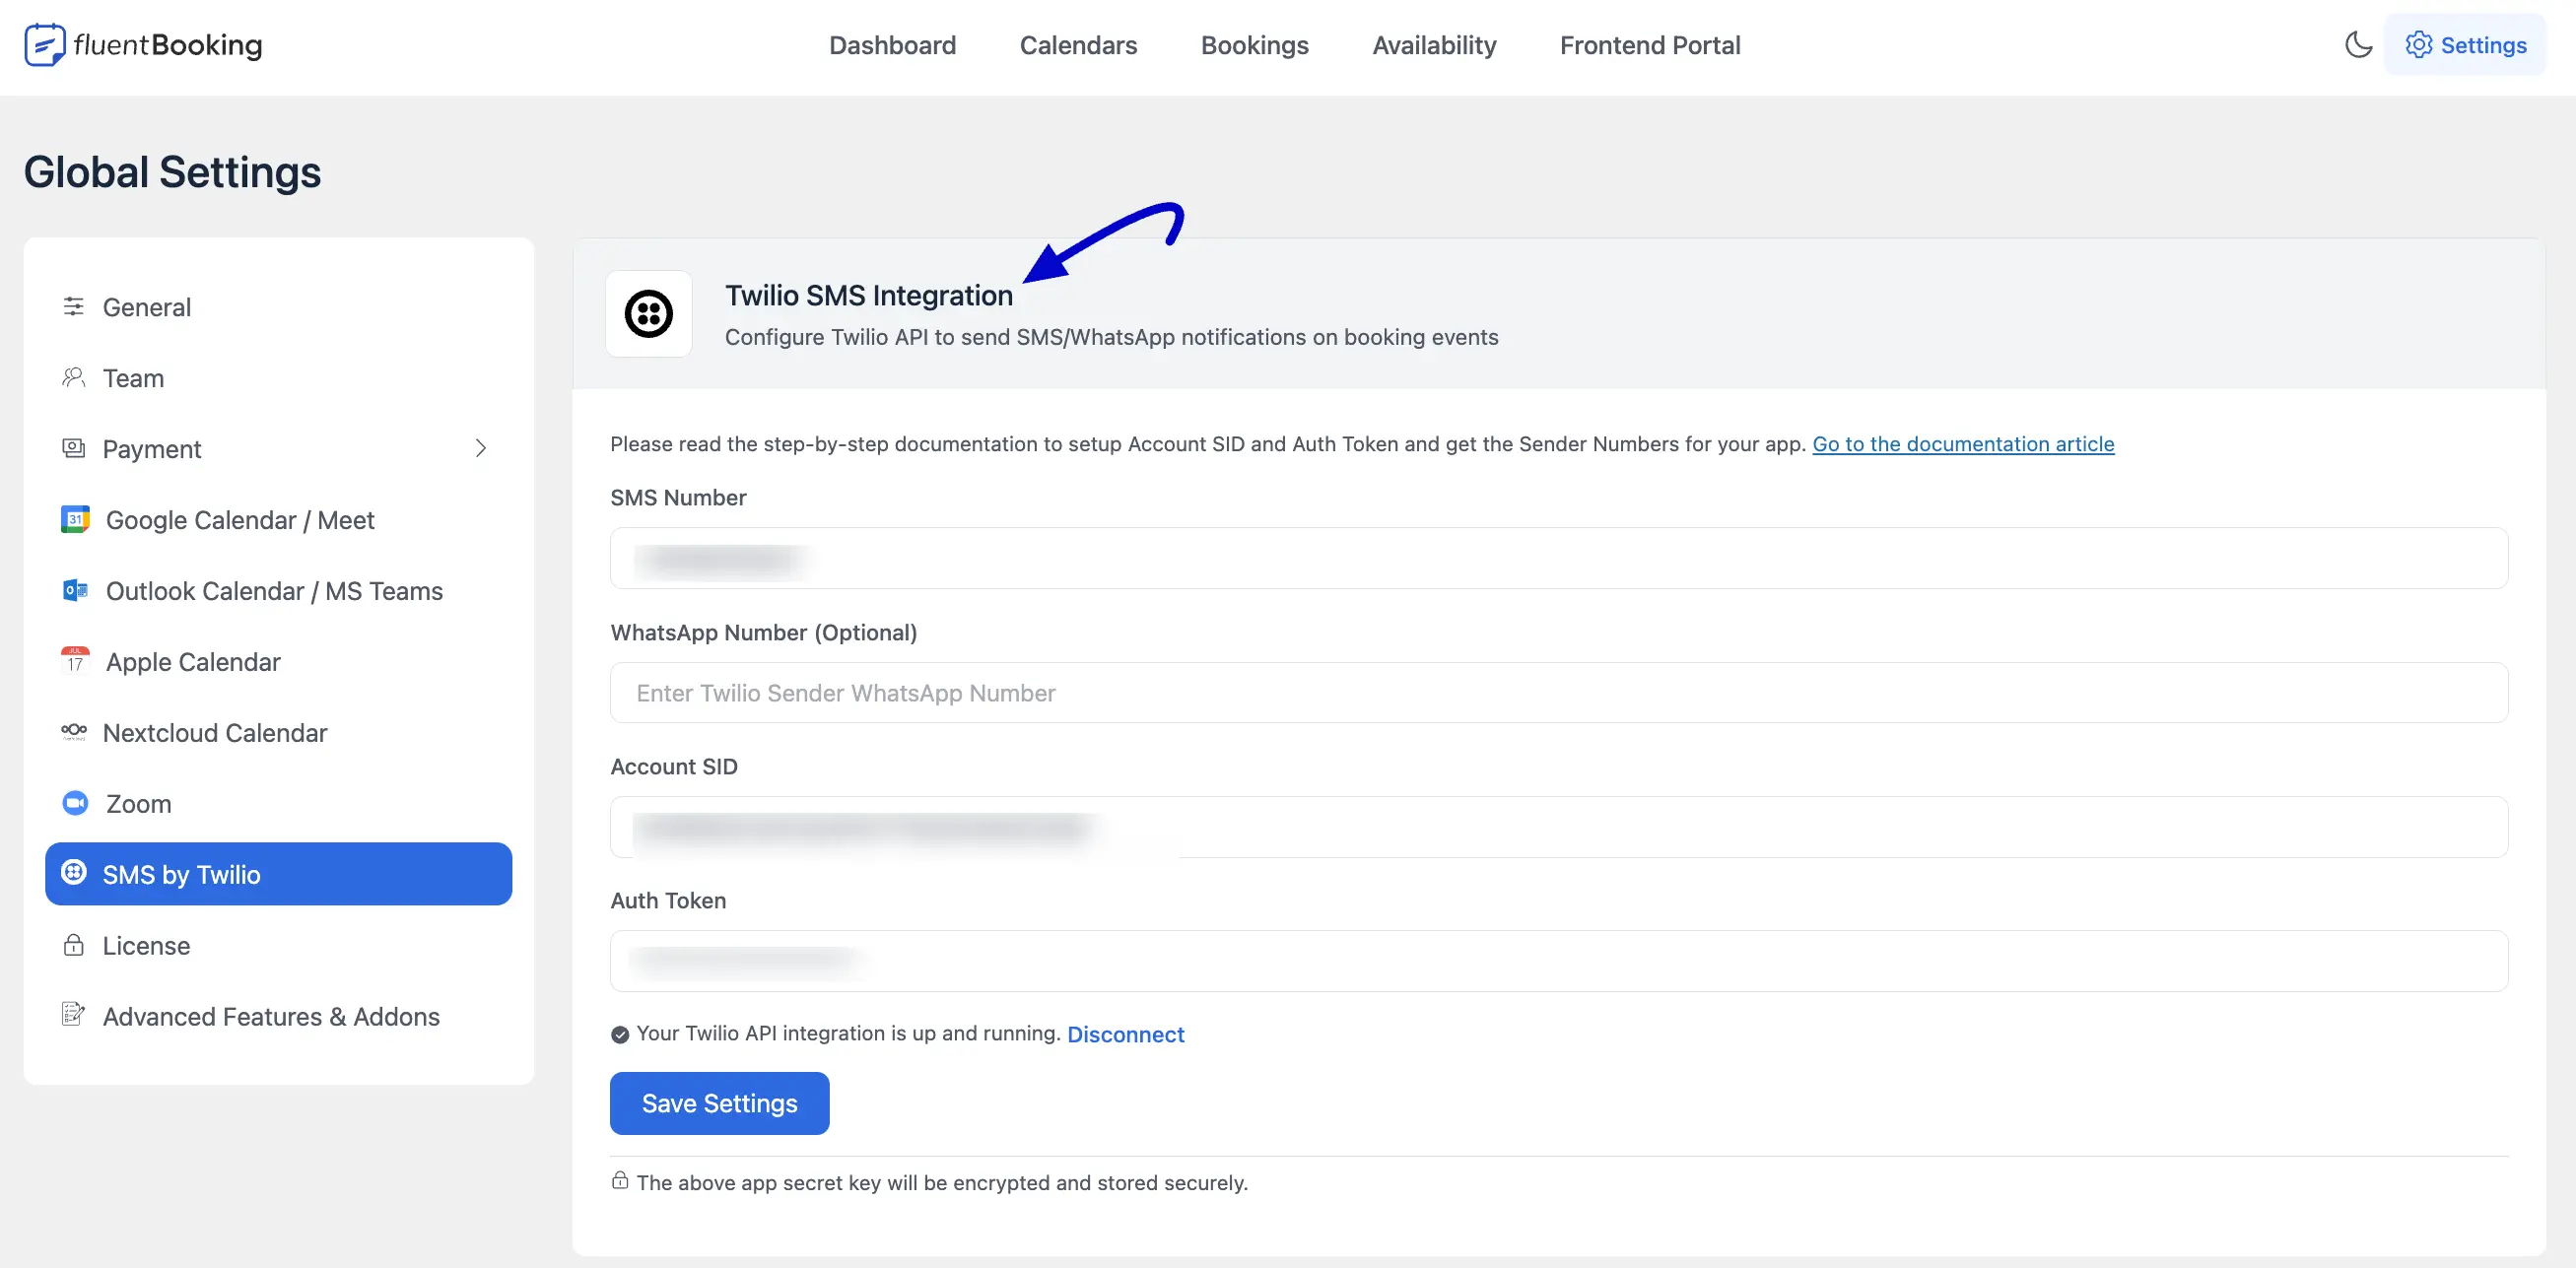
Task: Click the License lock icon
Action: click(x=73, y=944)
